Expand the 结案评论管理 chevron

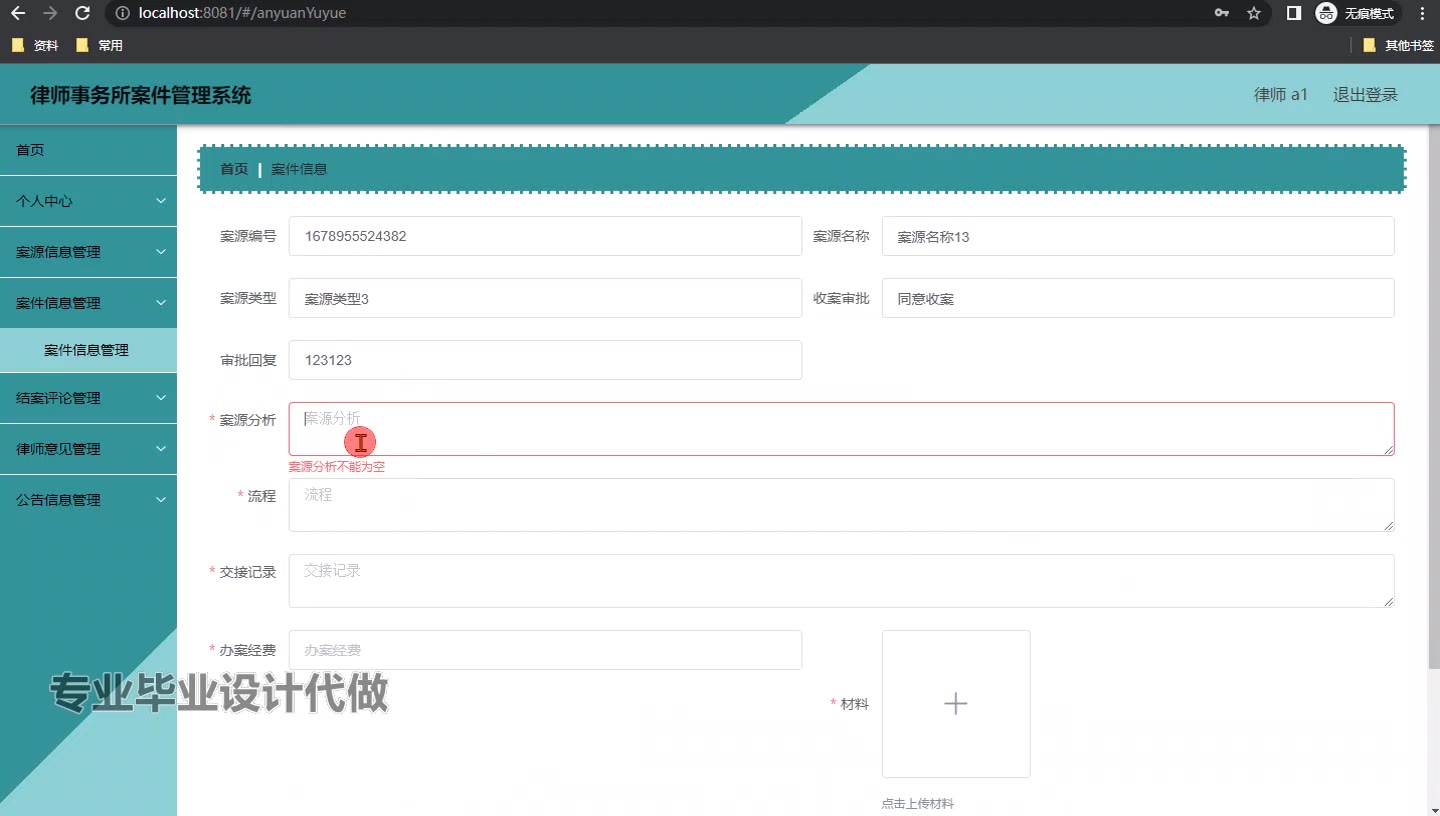(x=161, y=398)
